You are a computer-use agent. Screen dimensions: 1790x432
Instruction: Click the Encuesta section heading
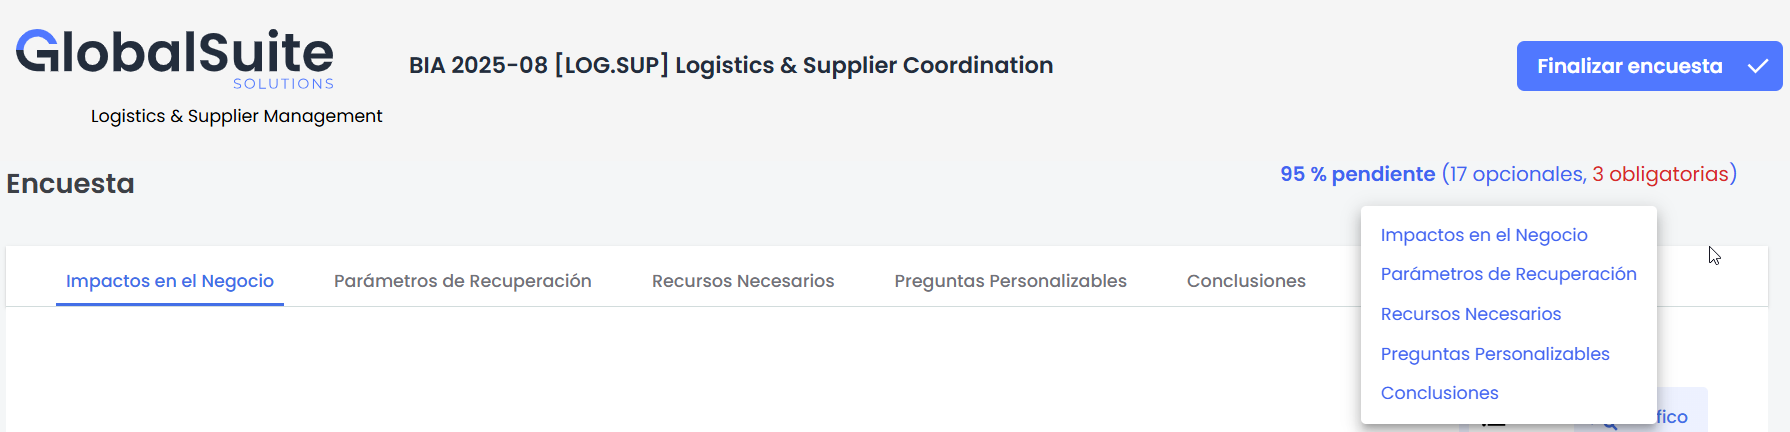(x=70, y=184)
